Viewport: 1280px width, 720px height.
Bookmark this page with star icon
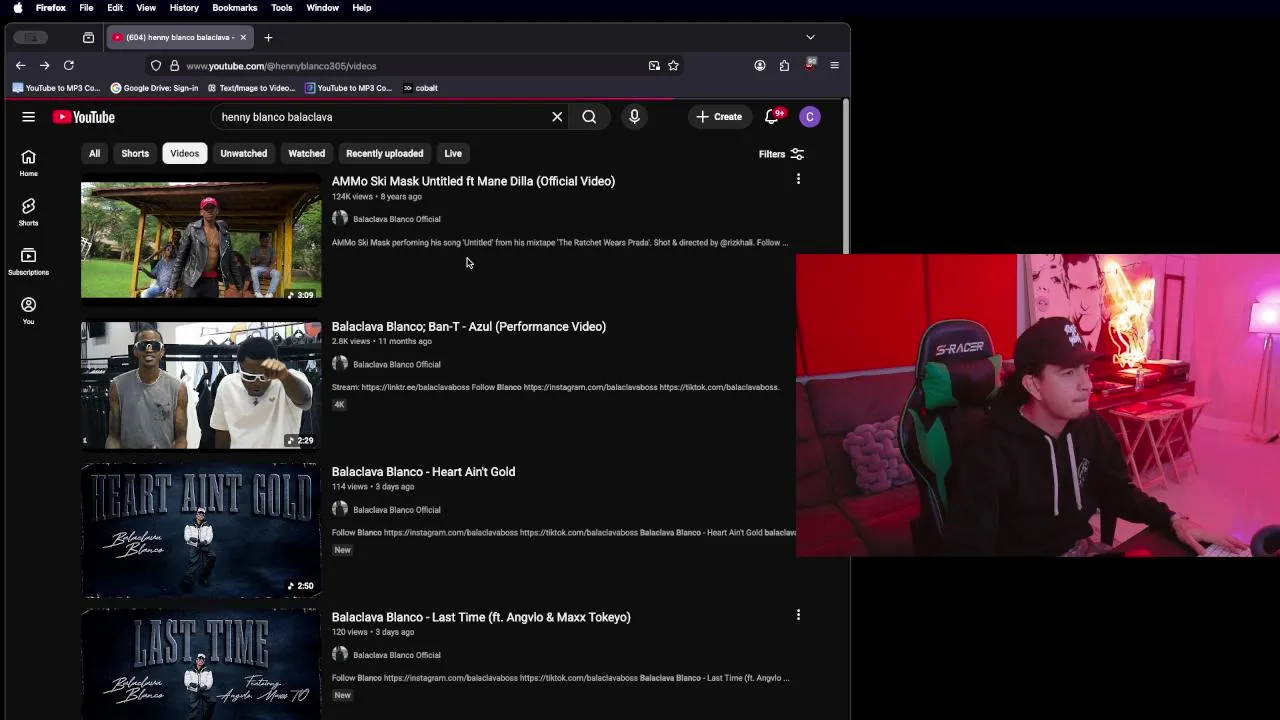673,66
